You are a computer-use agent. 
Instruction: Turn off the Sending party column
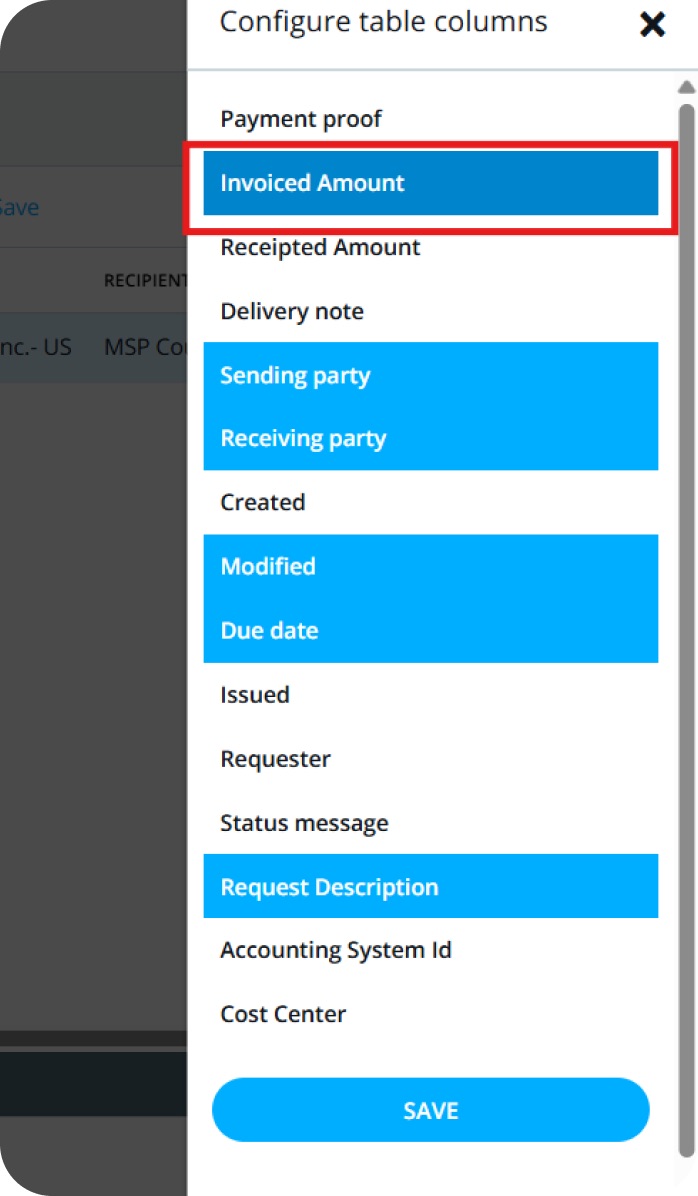430,376
